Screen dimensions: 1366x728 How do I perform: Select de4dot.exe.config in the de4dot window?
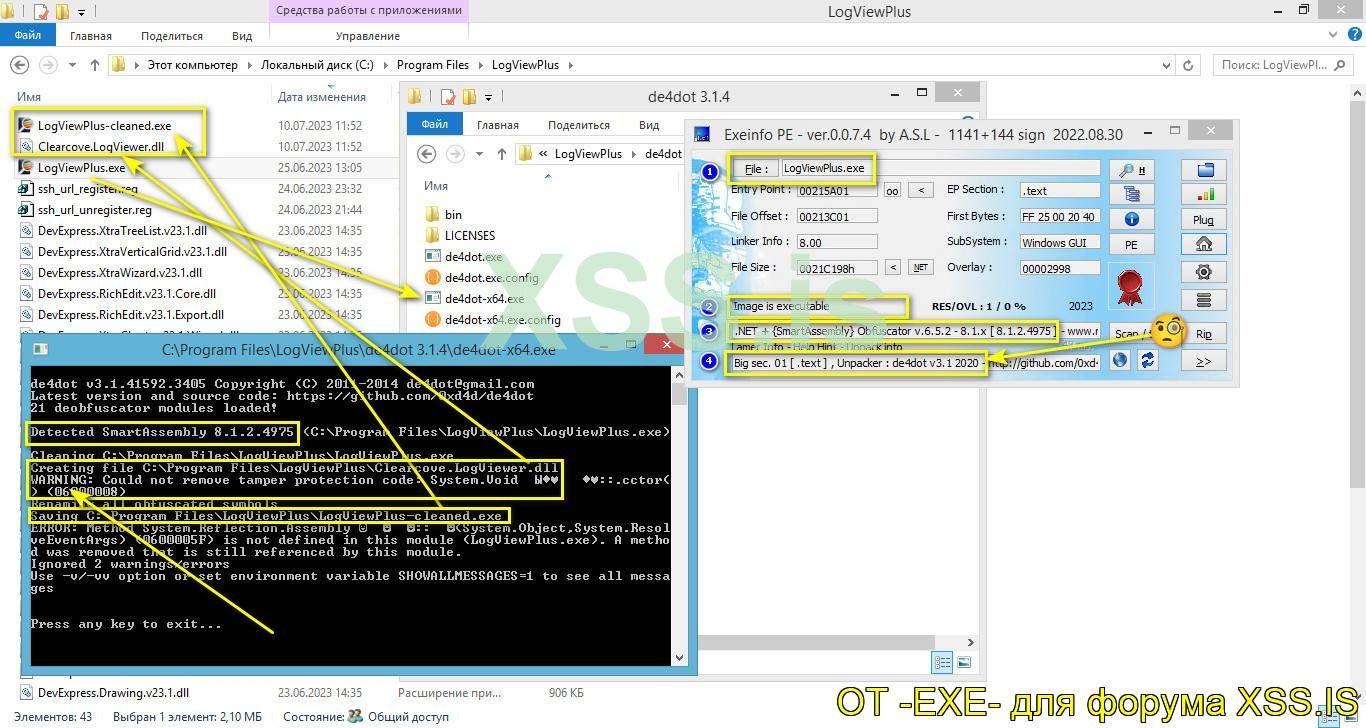coord(492,278)
